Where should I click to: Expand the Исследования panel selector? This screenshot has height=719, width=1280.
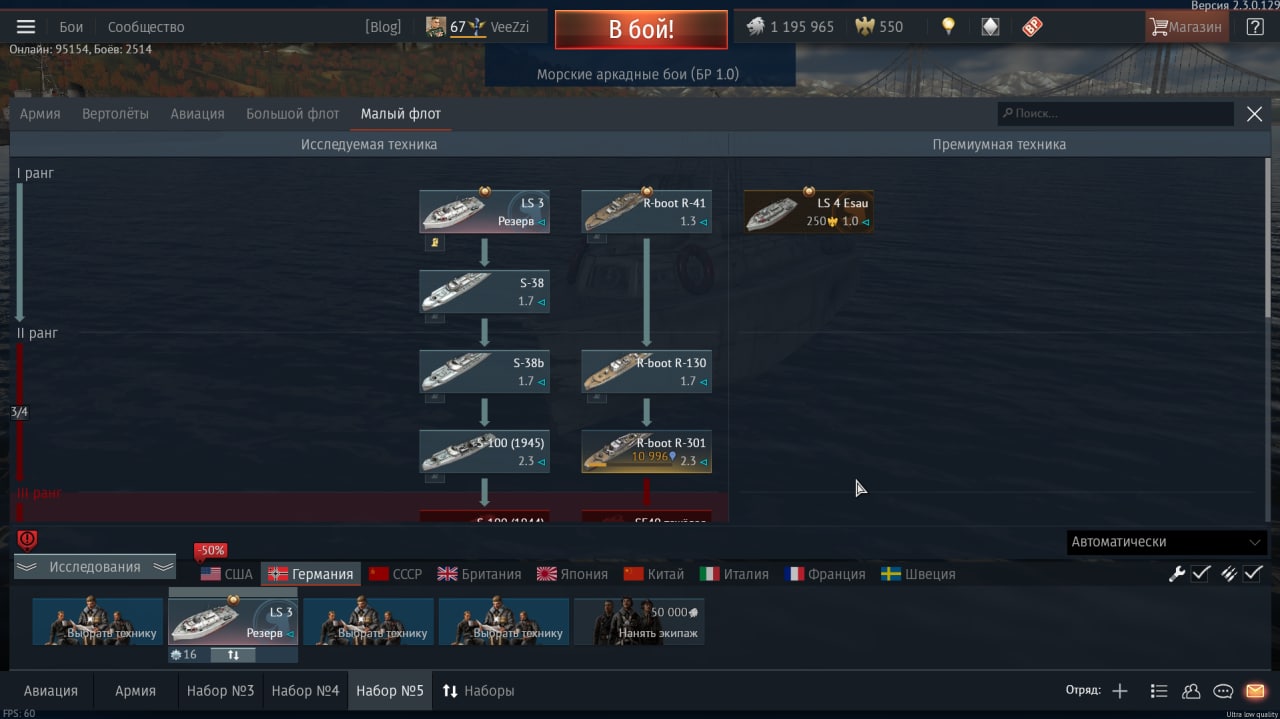coord(95,567)
